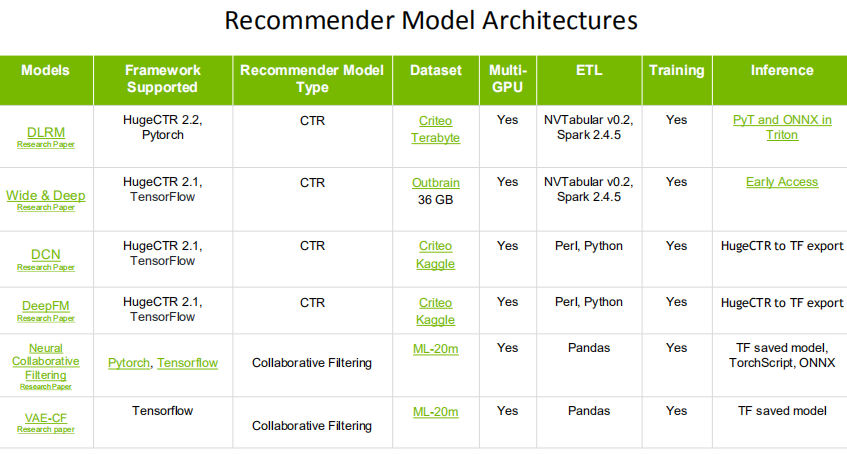Click the Outbrain dataset link
This screenshot has width=847, height=454.
click(435, 183)
